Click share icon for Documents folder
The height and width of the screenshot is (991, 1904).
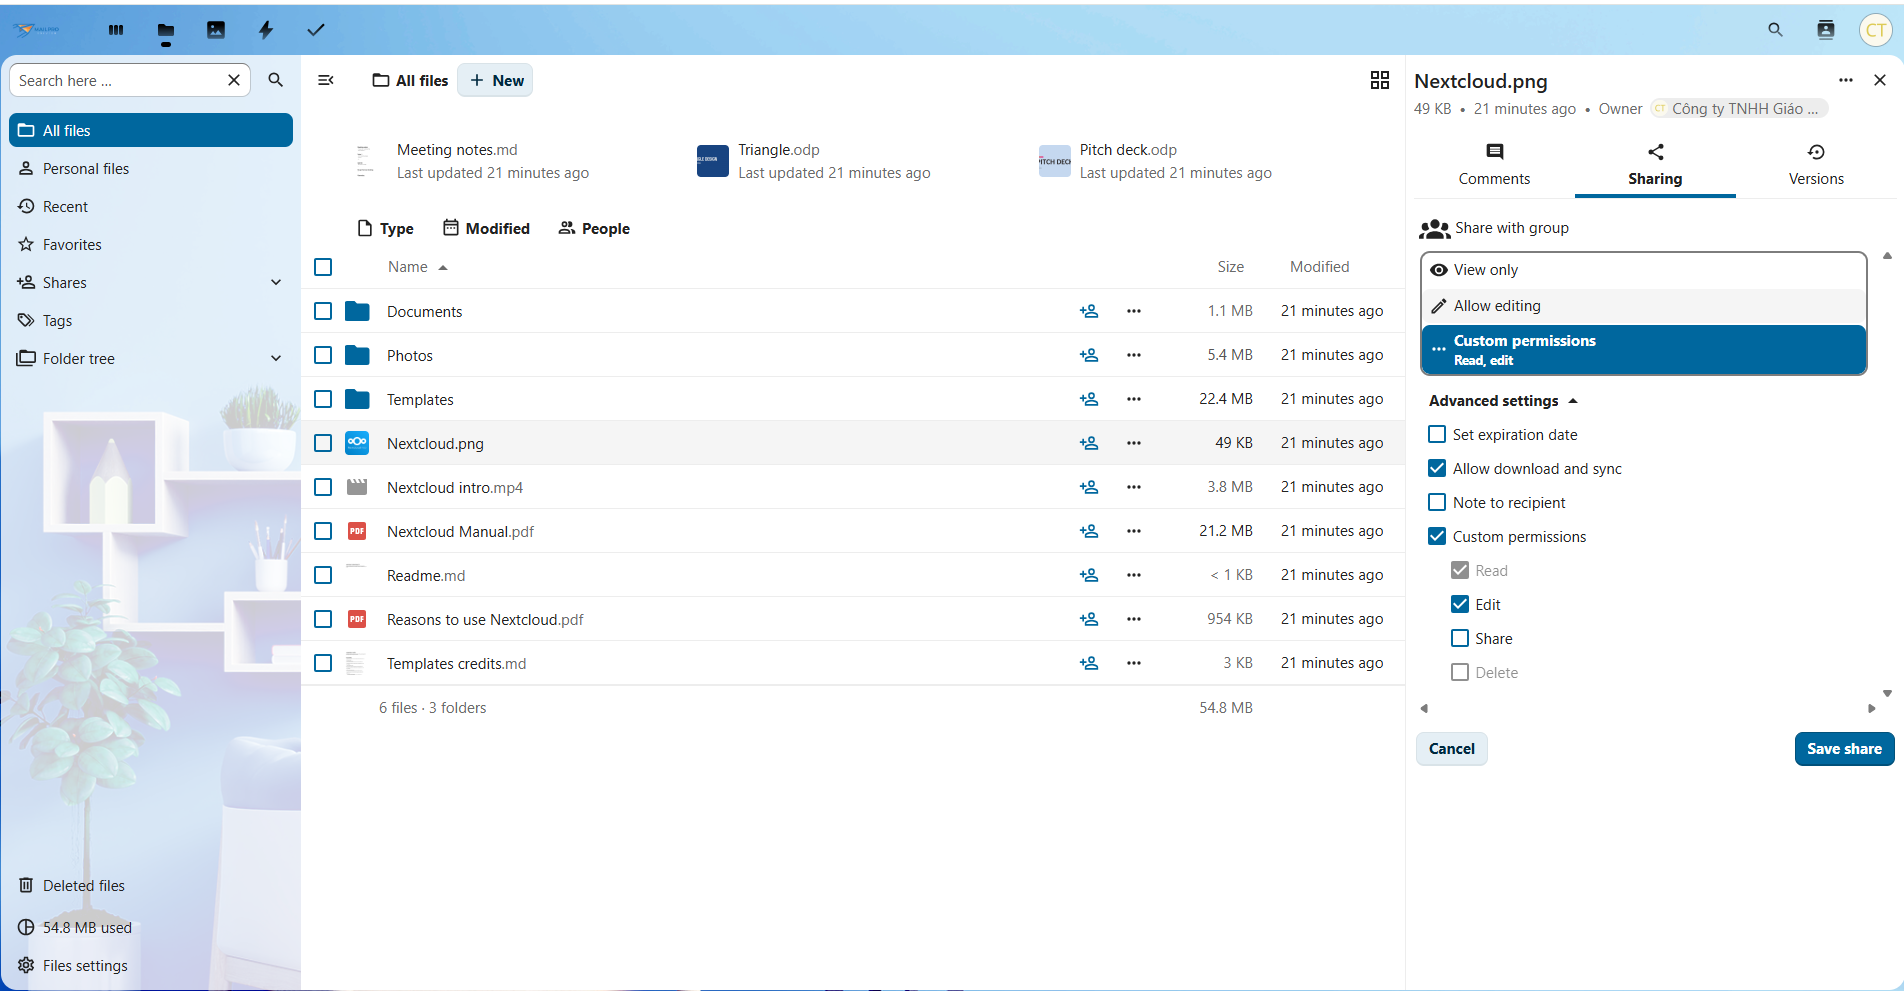click(1089, 311)
